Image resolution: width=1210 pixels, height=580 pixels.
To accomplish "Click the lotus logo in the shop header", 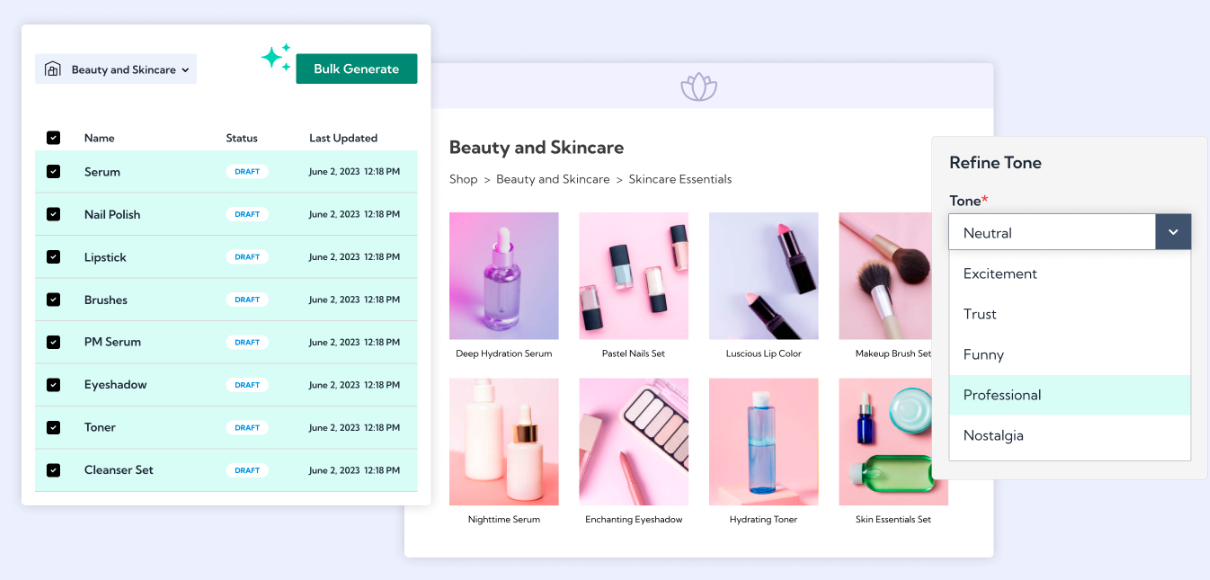I will 699,87.
